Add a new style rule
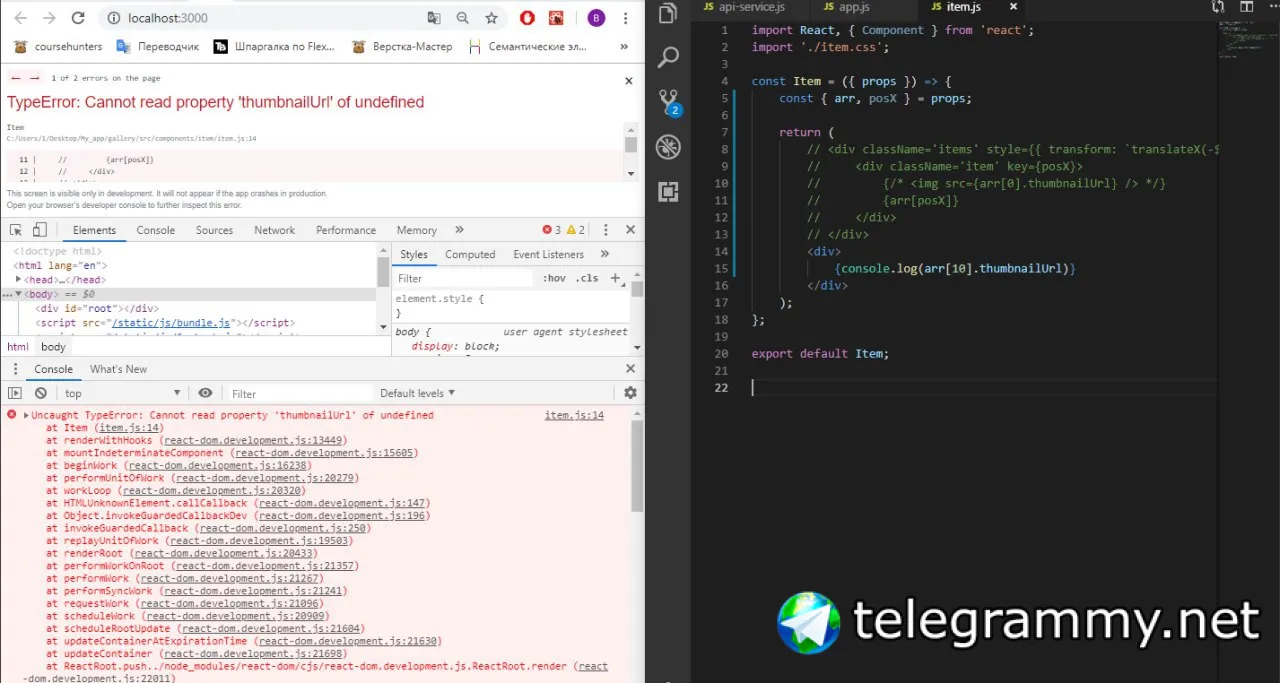The image size is (1280, 683). (615, 278)
